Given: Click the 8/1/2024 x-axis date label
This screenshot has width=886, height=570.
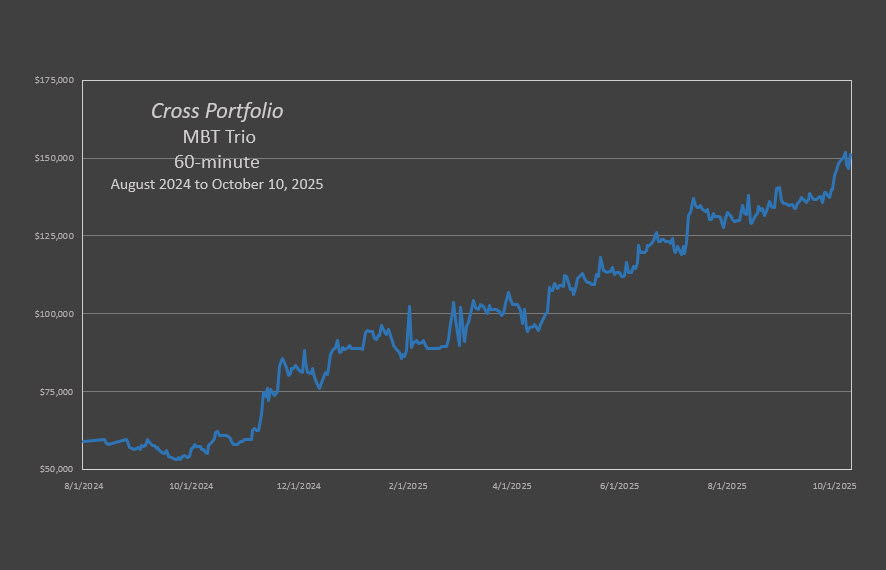Looking at the screenshot, I should (83, 486).
